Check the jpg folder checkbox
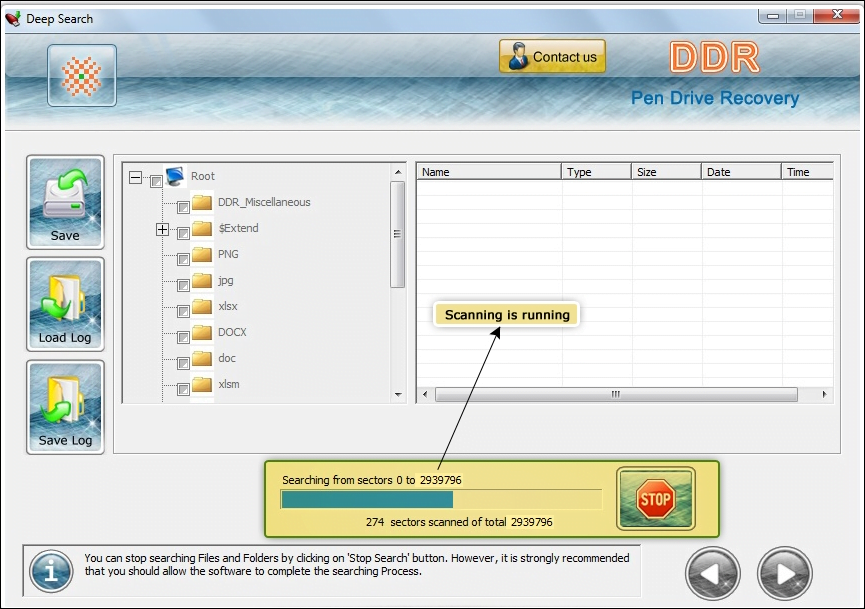865x609 pixels. click(183, 285)
